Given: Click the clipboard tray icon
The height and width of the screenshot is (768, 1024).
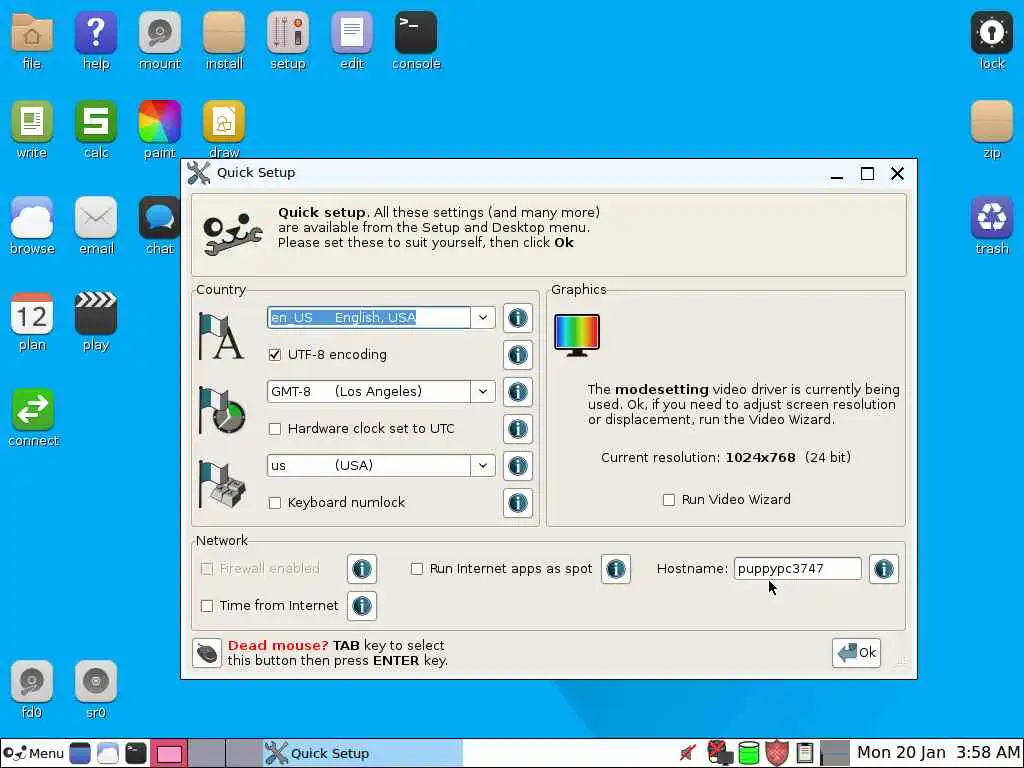Looking at the screenshot, I should (805, 753).
